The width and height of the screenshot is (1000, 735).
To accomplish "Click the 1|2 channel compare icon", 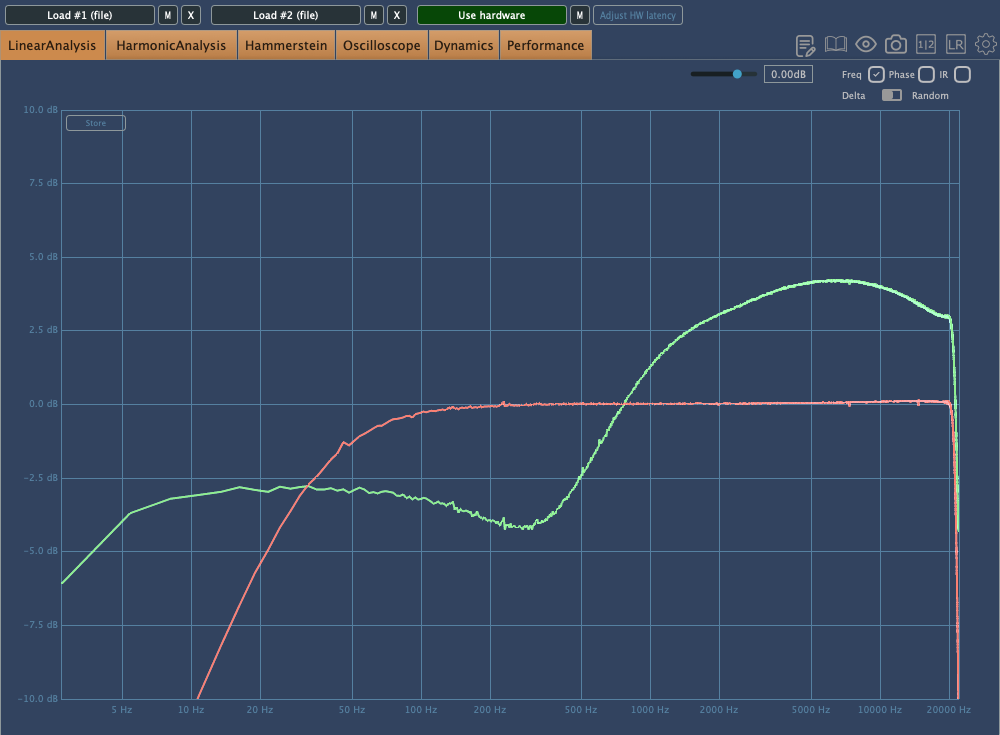I will [926, 45].
